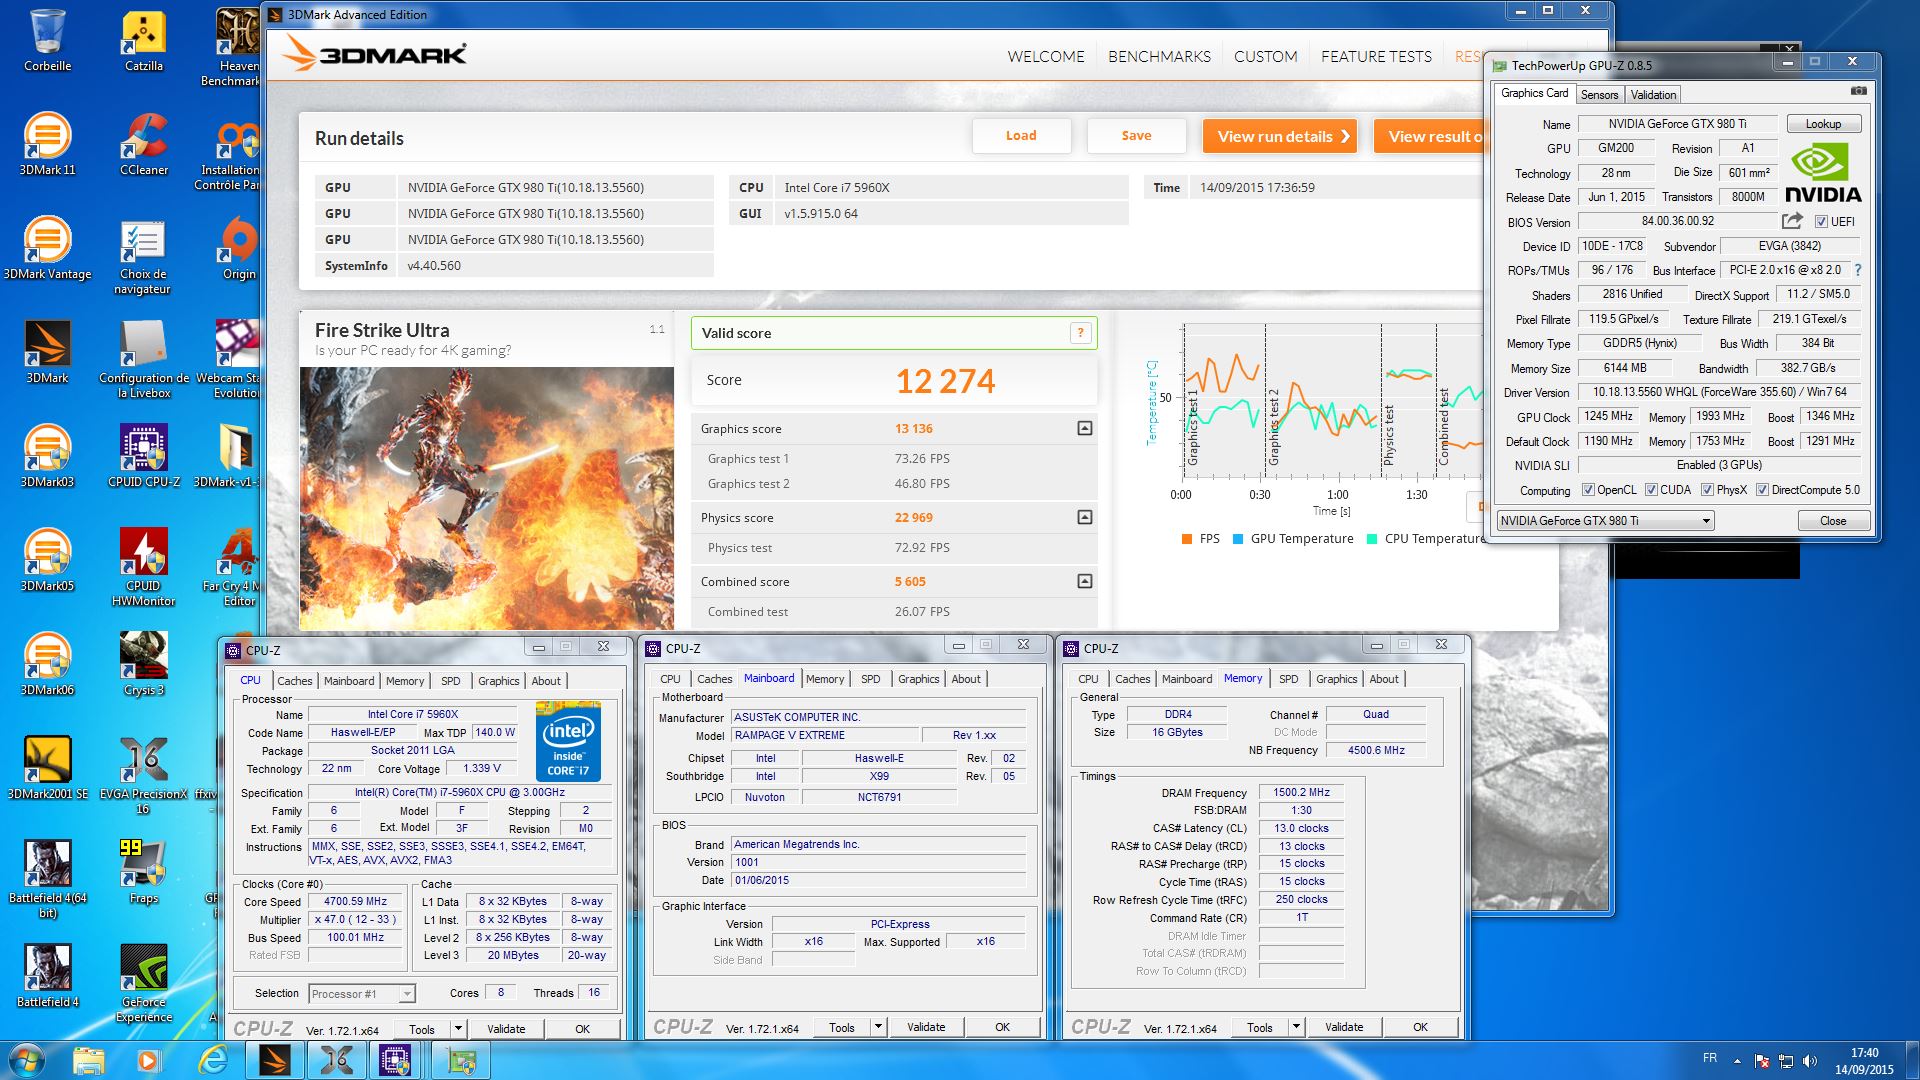Click blue GPU Temperature legend swatch

(1239, 539)
